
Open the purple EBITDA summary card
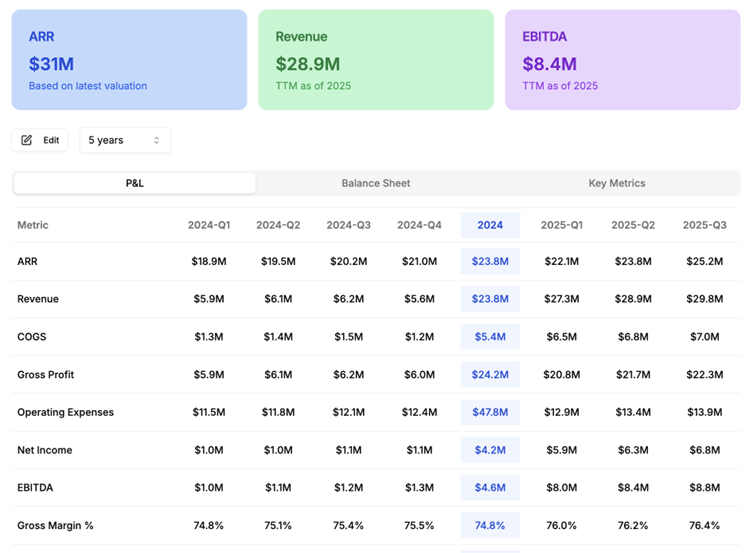[x=622, y=60]
